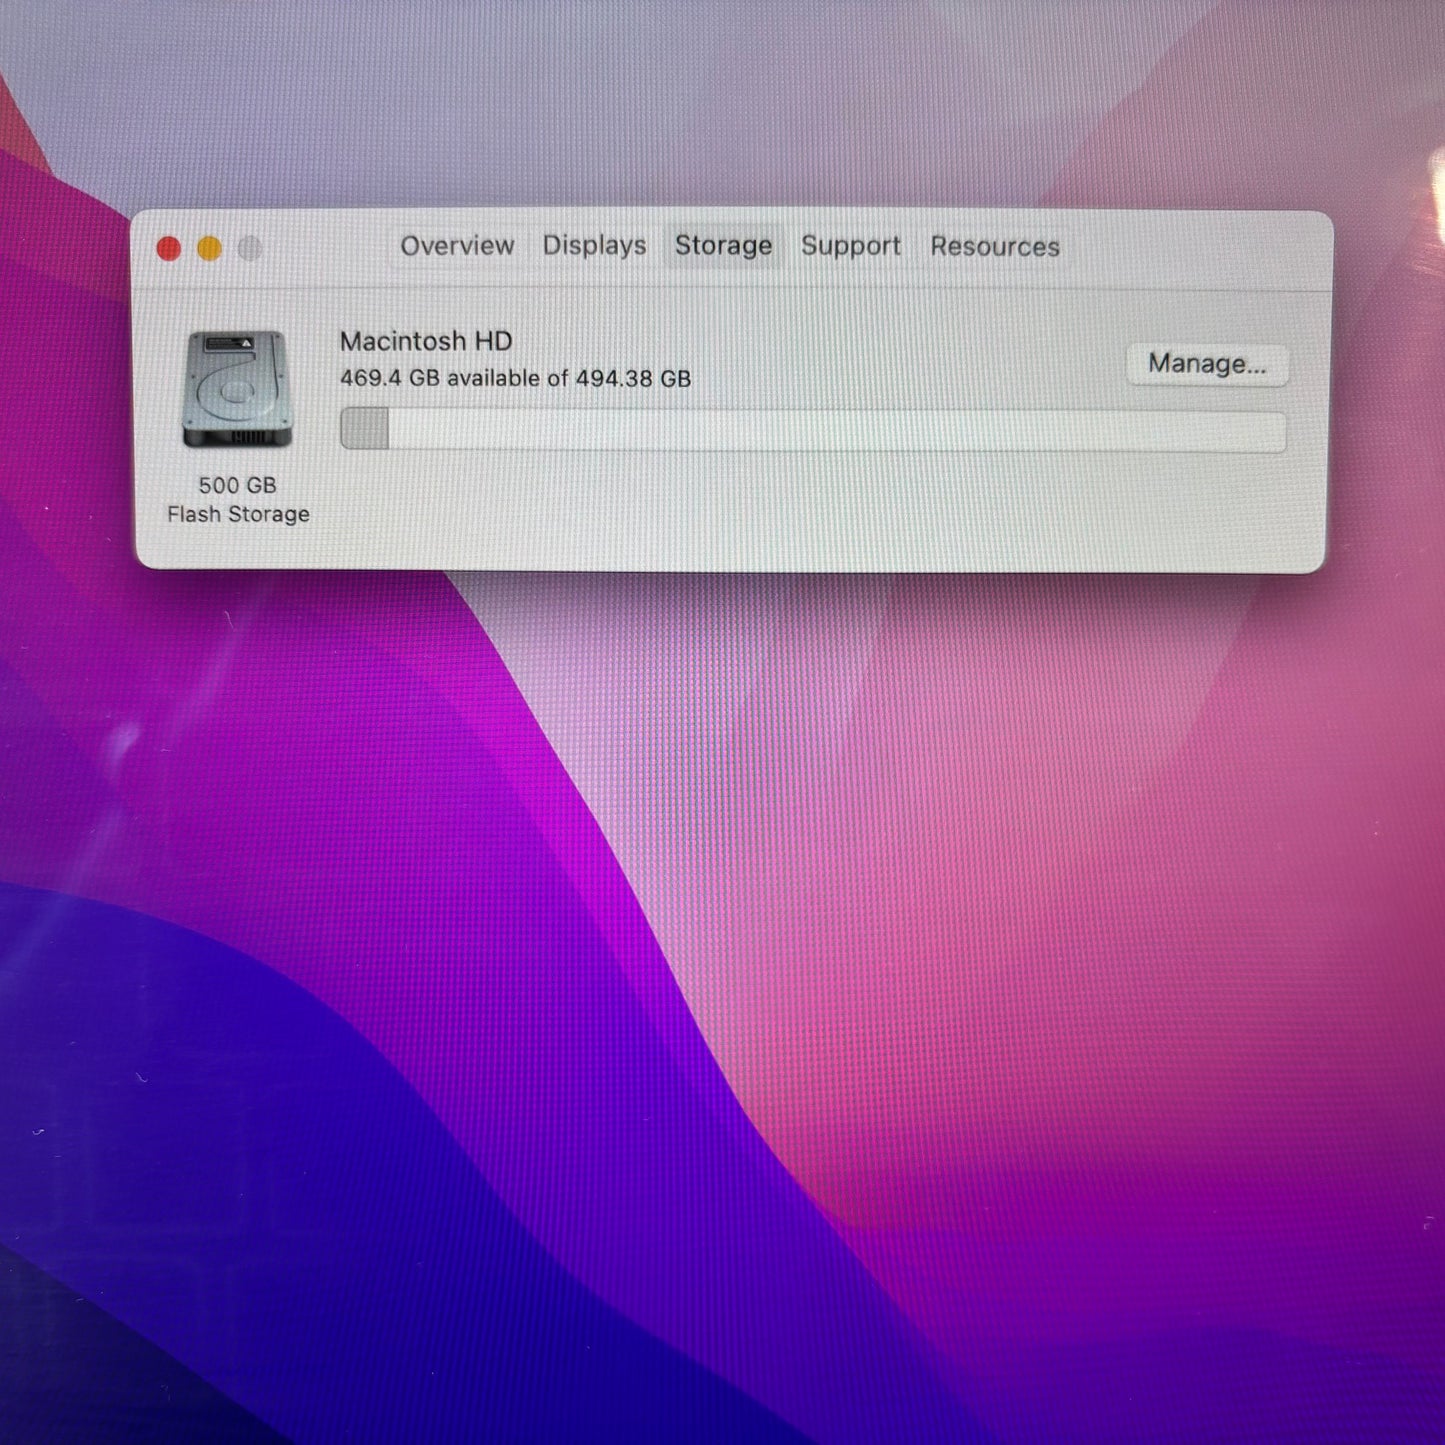
Task: Go to the Support tab
Action: click(x=850, y=246)
